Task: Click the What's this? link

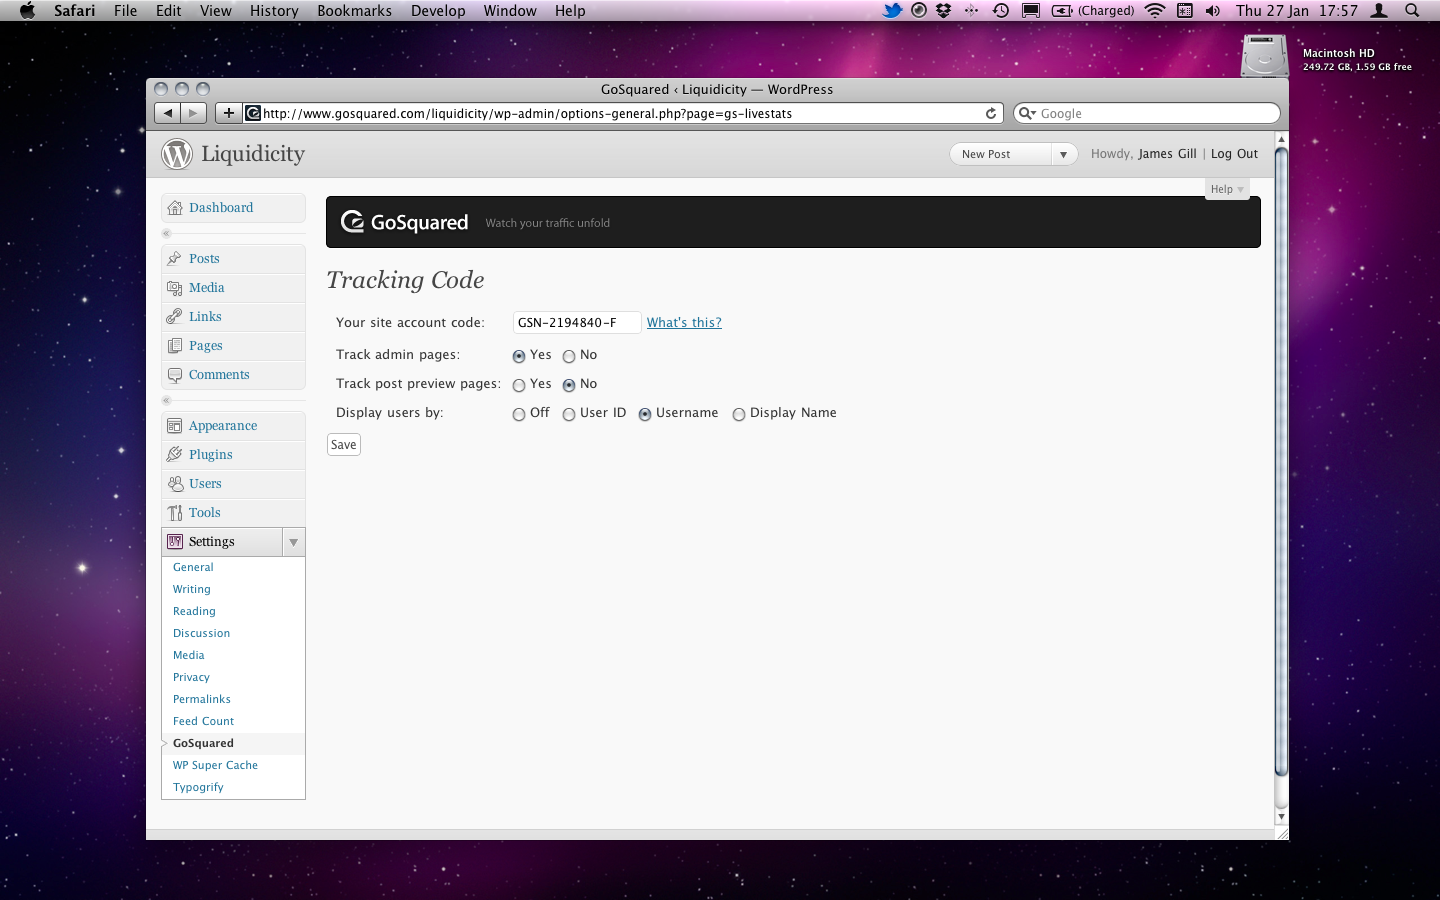Action: tap(684, 322)
